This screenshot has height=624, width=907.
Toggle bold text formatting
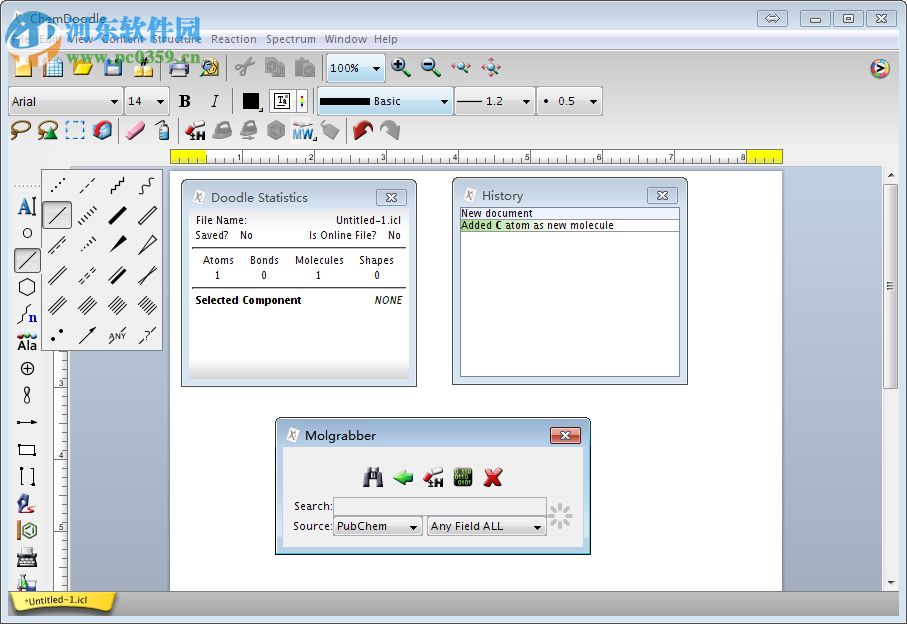point(184,100)
